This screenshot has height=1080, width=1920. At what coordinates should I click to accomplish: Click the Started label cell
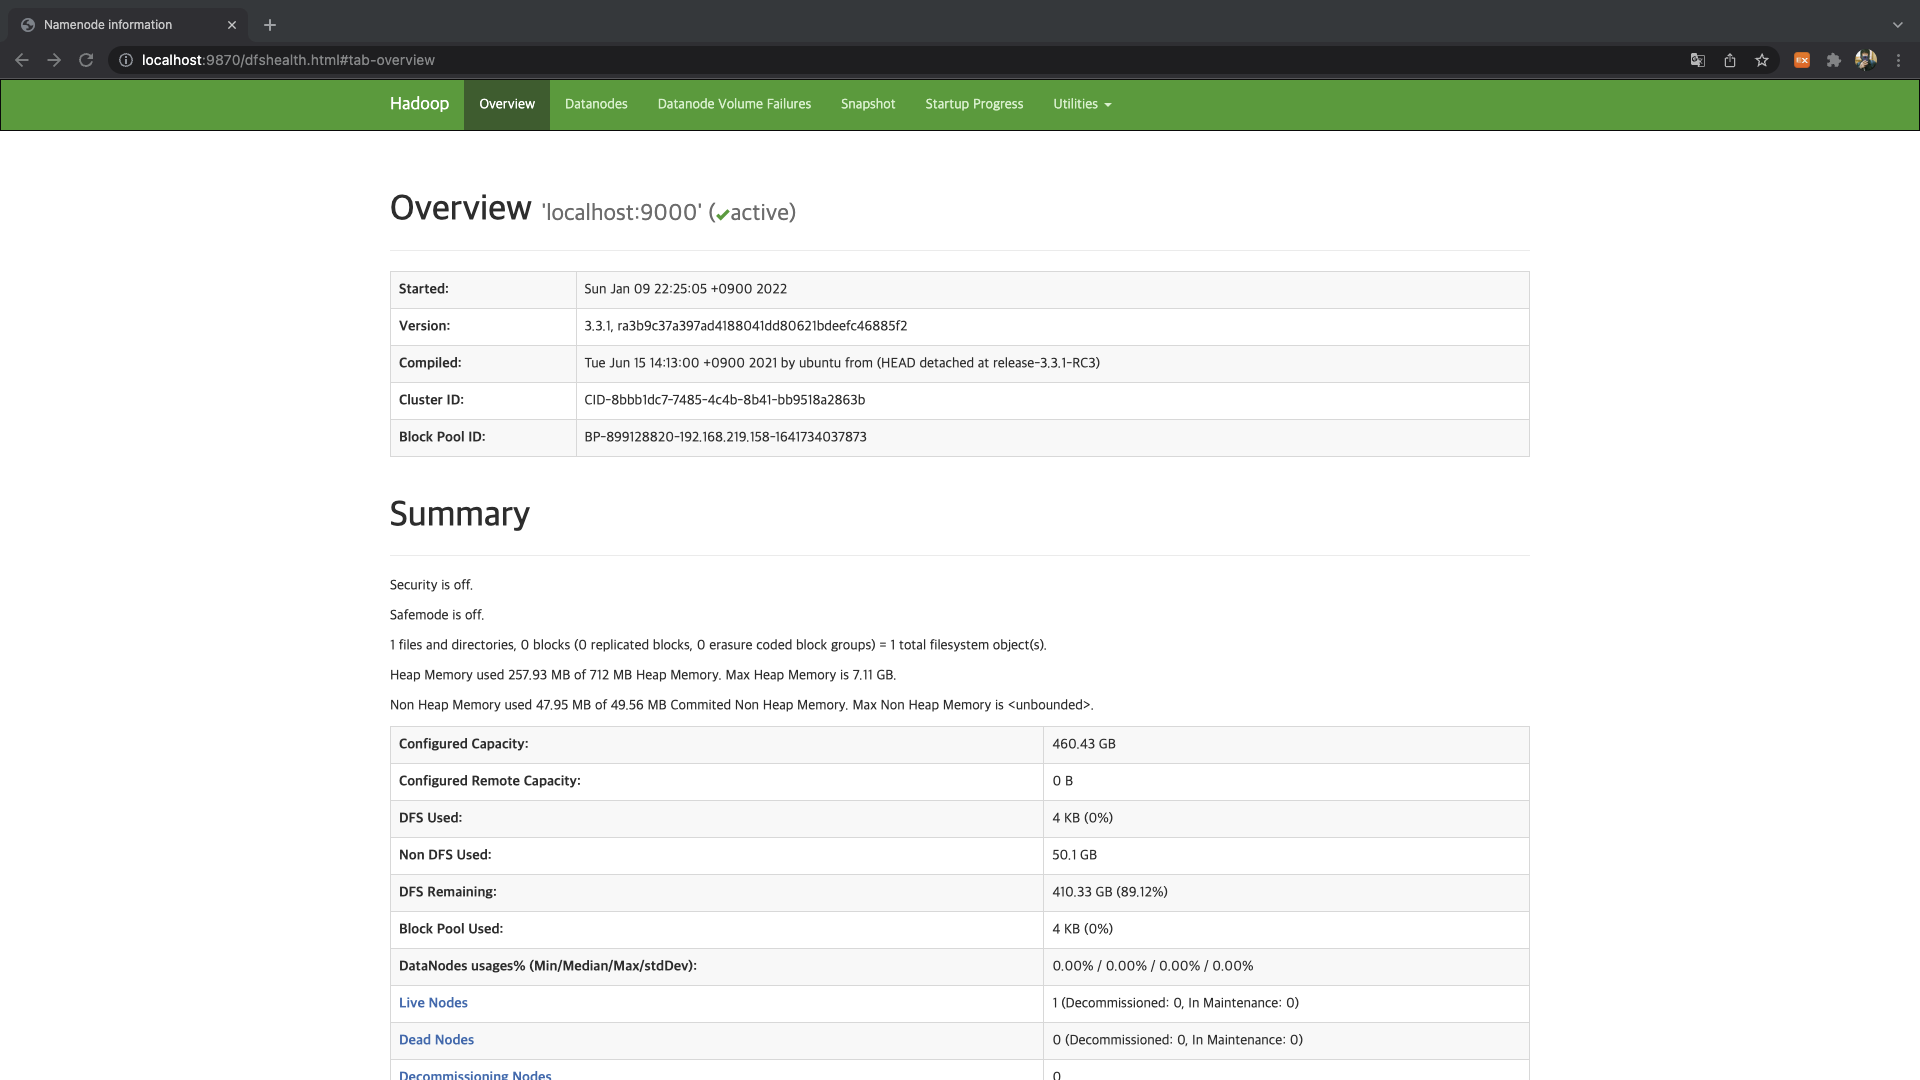pyautogui.click(x=483, y=290)
